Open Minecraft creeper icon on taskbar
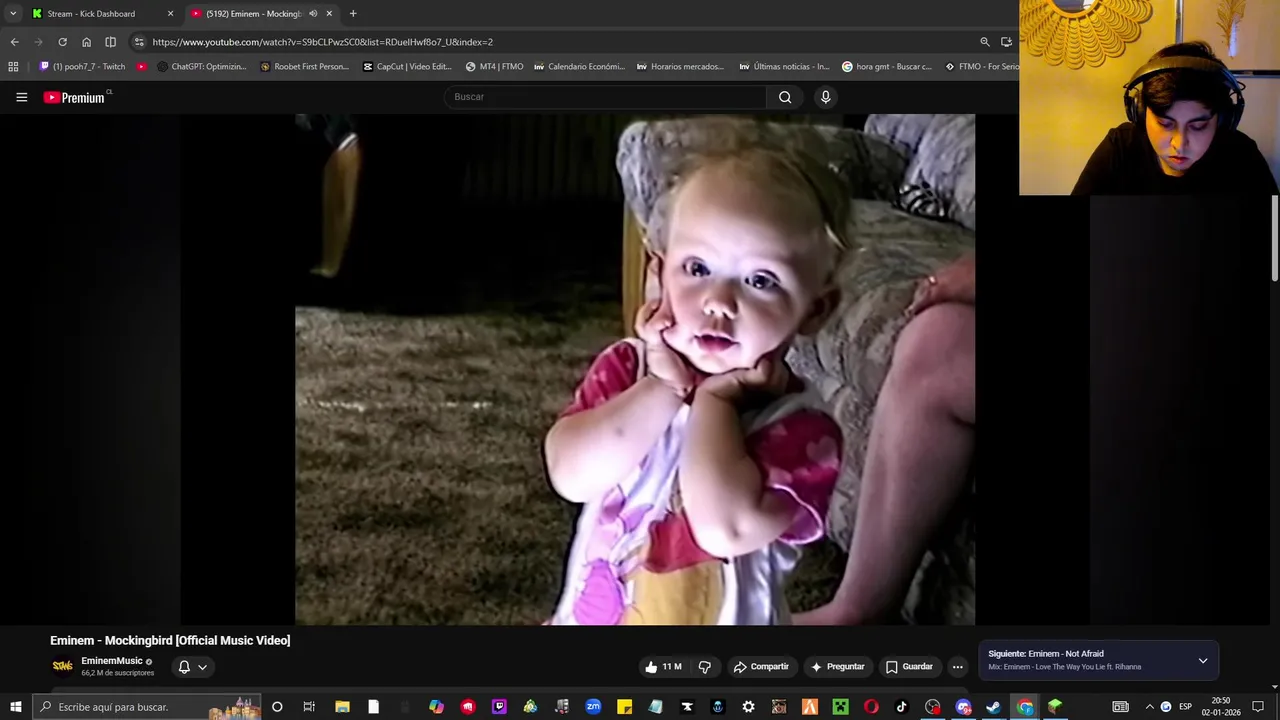1280x720 pixels. tap(841, 707)
